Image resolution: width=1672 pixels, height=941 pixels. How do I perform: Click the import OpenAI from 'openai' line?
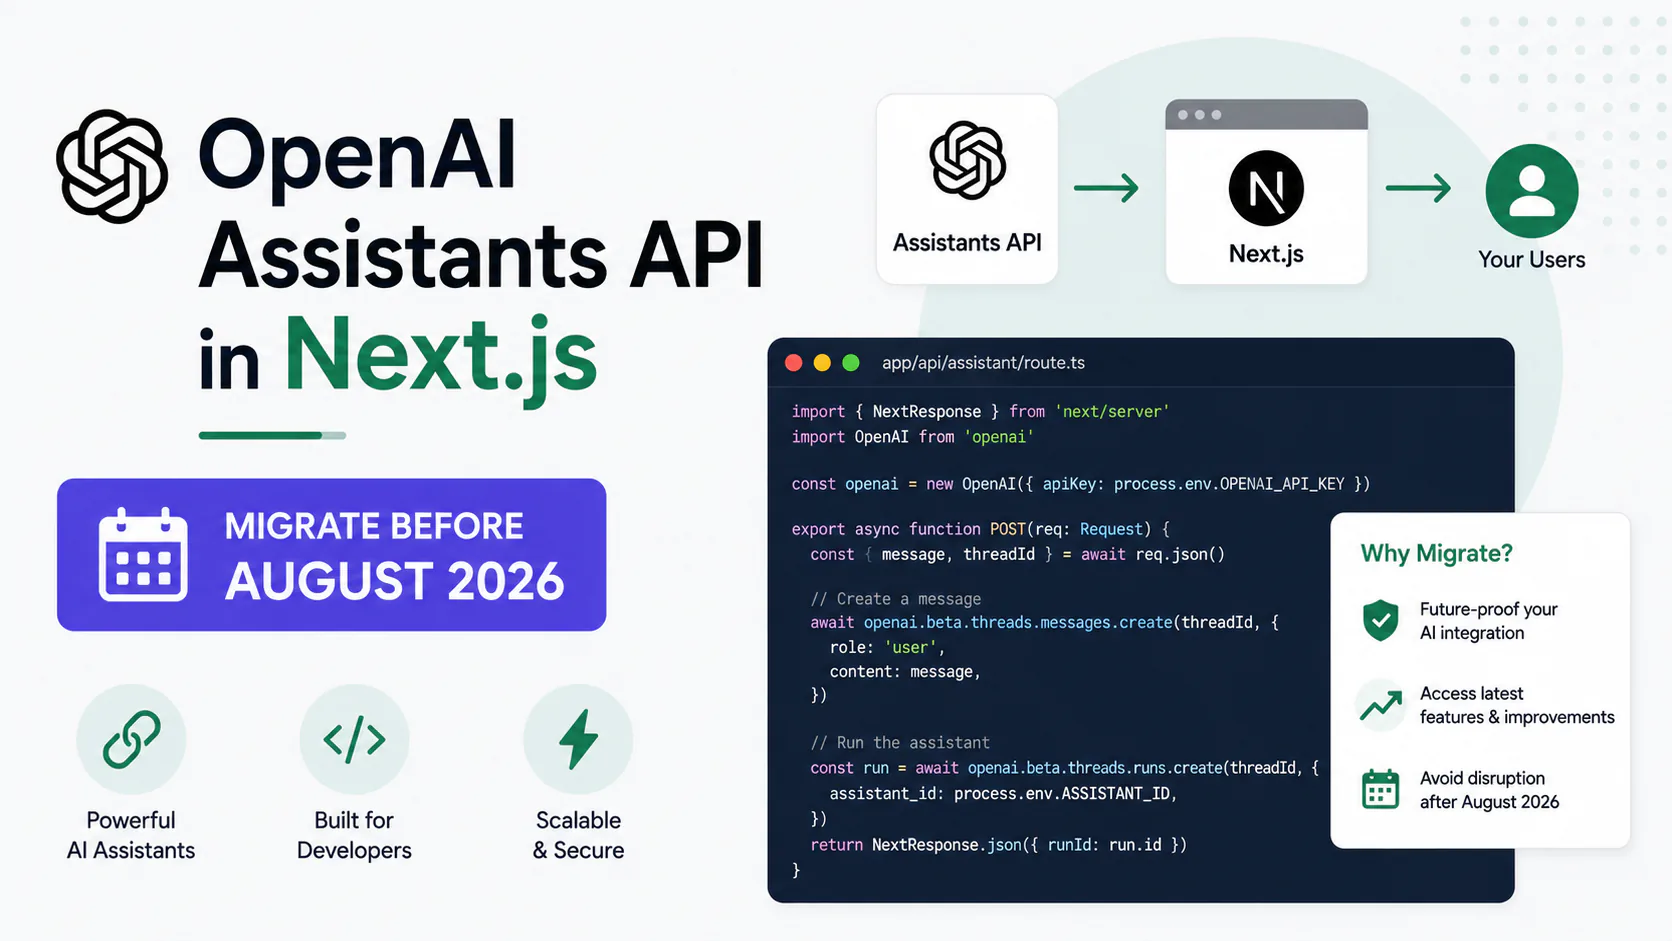pyautogui.click(x=912, y=437)
